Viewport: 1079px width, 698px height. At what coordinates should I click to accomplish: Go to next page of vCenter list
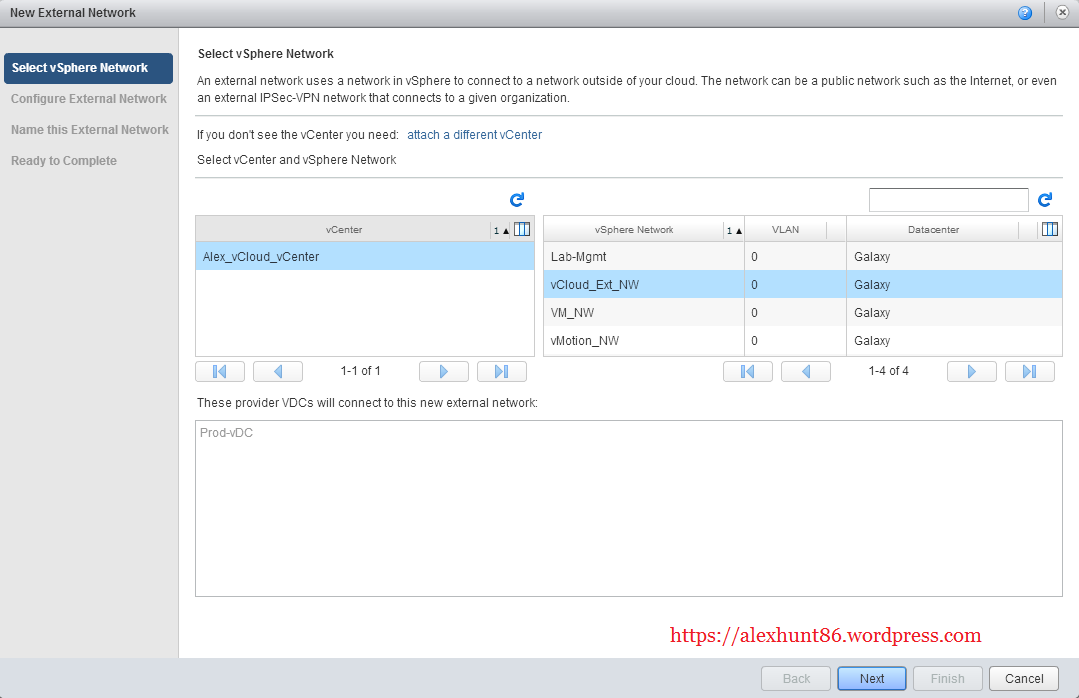(444, 371)
